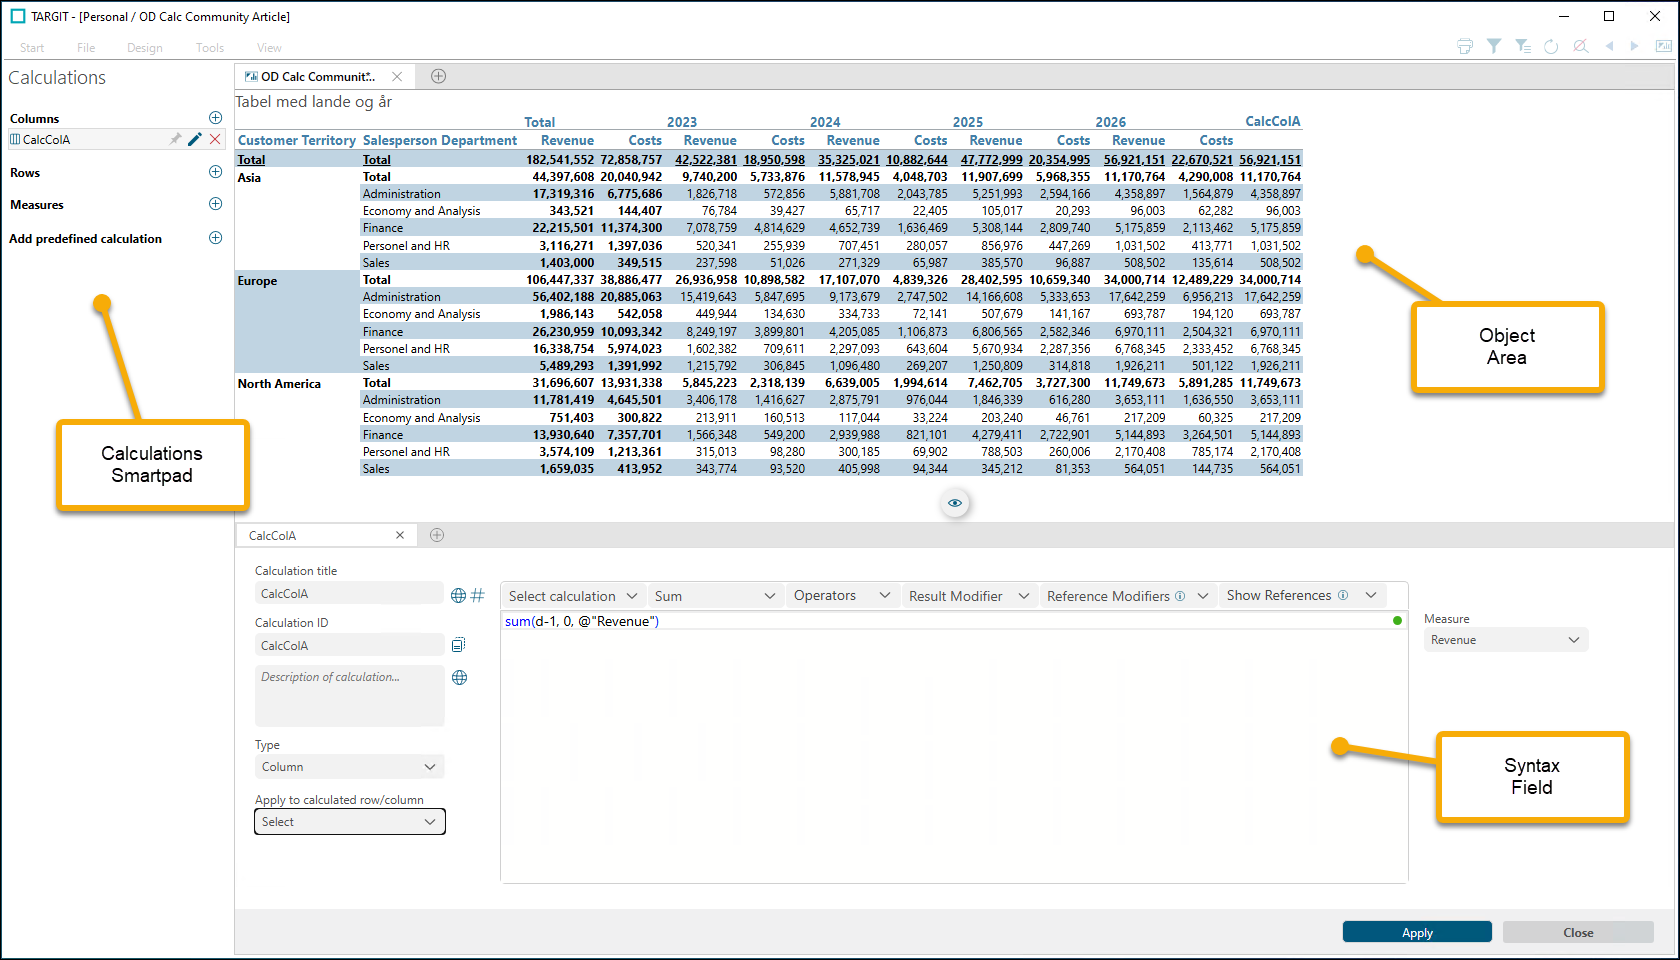Pin the CalcColA column calculation
Viewport: 1680px width, 960px height.
(x=176, y=139)
